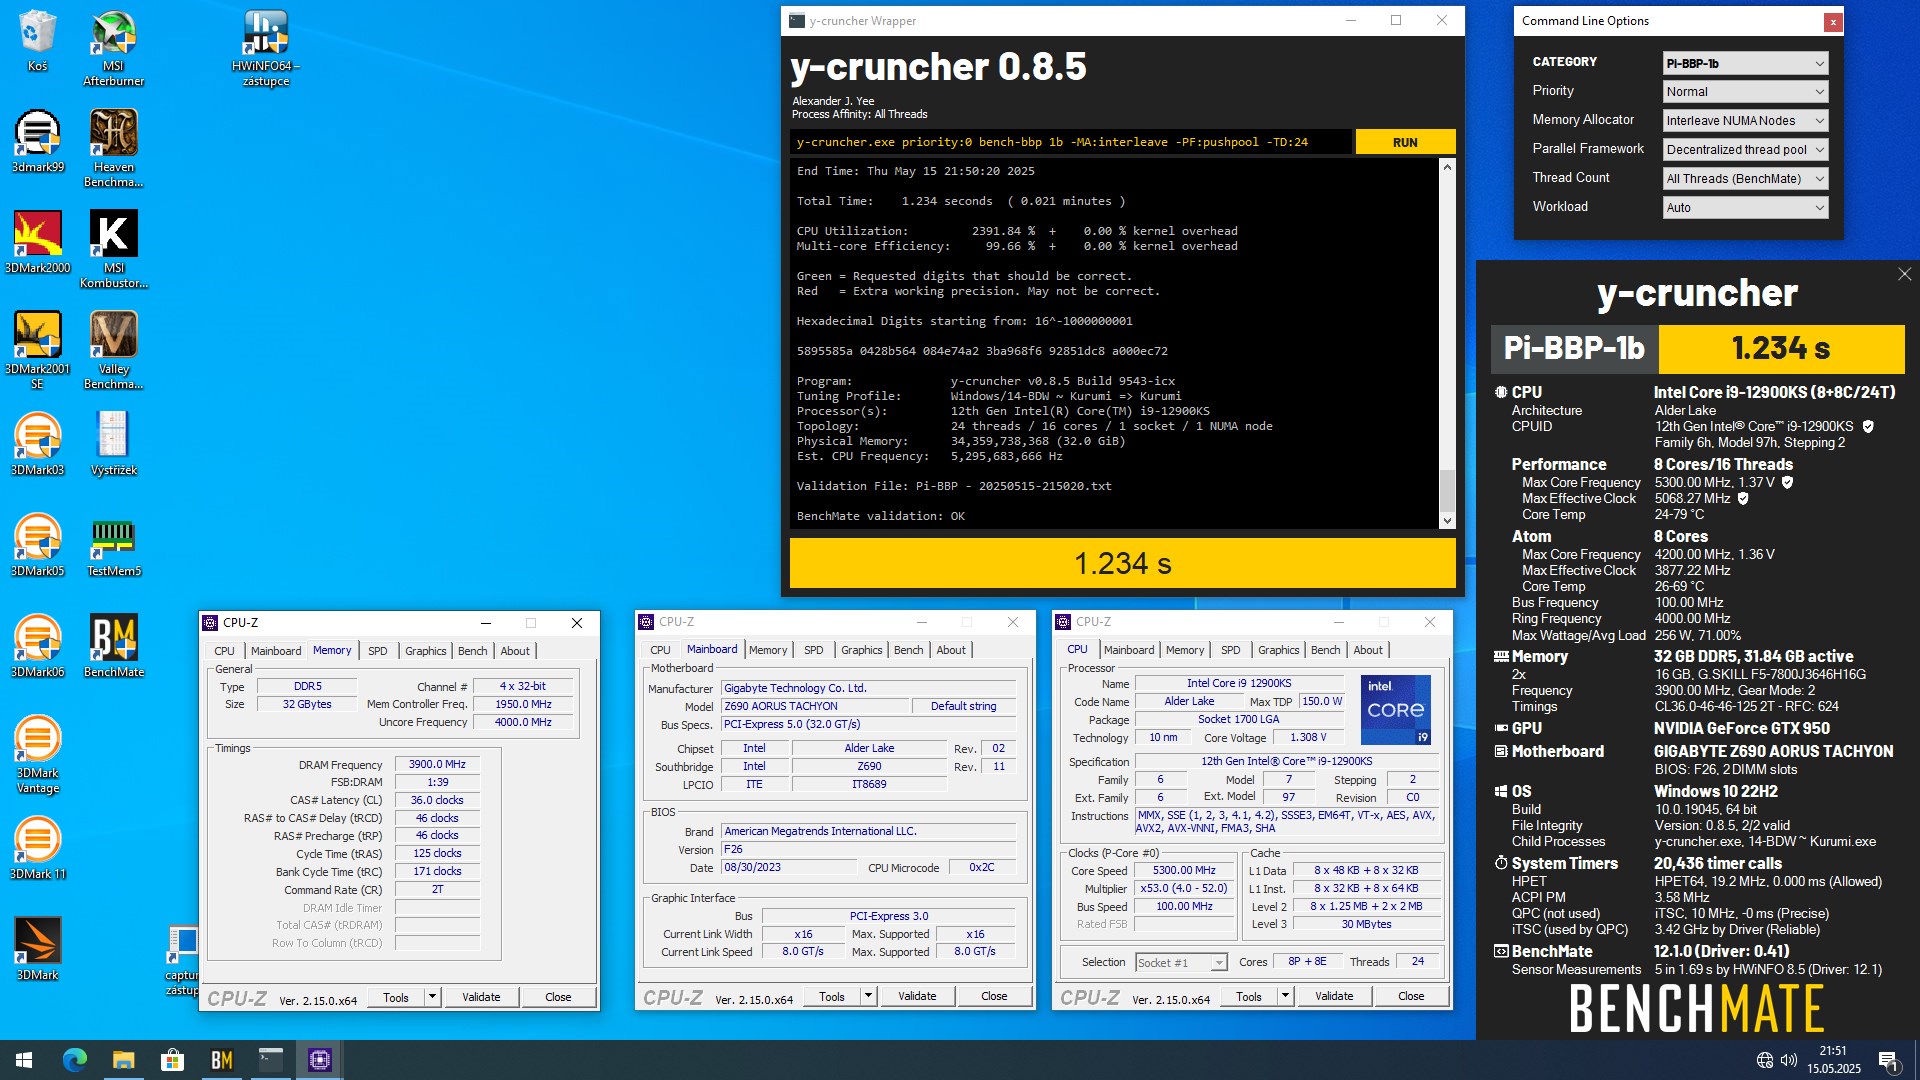The width and height of the screenshot is (1920, 1080).
Task: Expand Tools dropdown arrow in Memory CPU-Z window
Action: coord(432,997)
